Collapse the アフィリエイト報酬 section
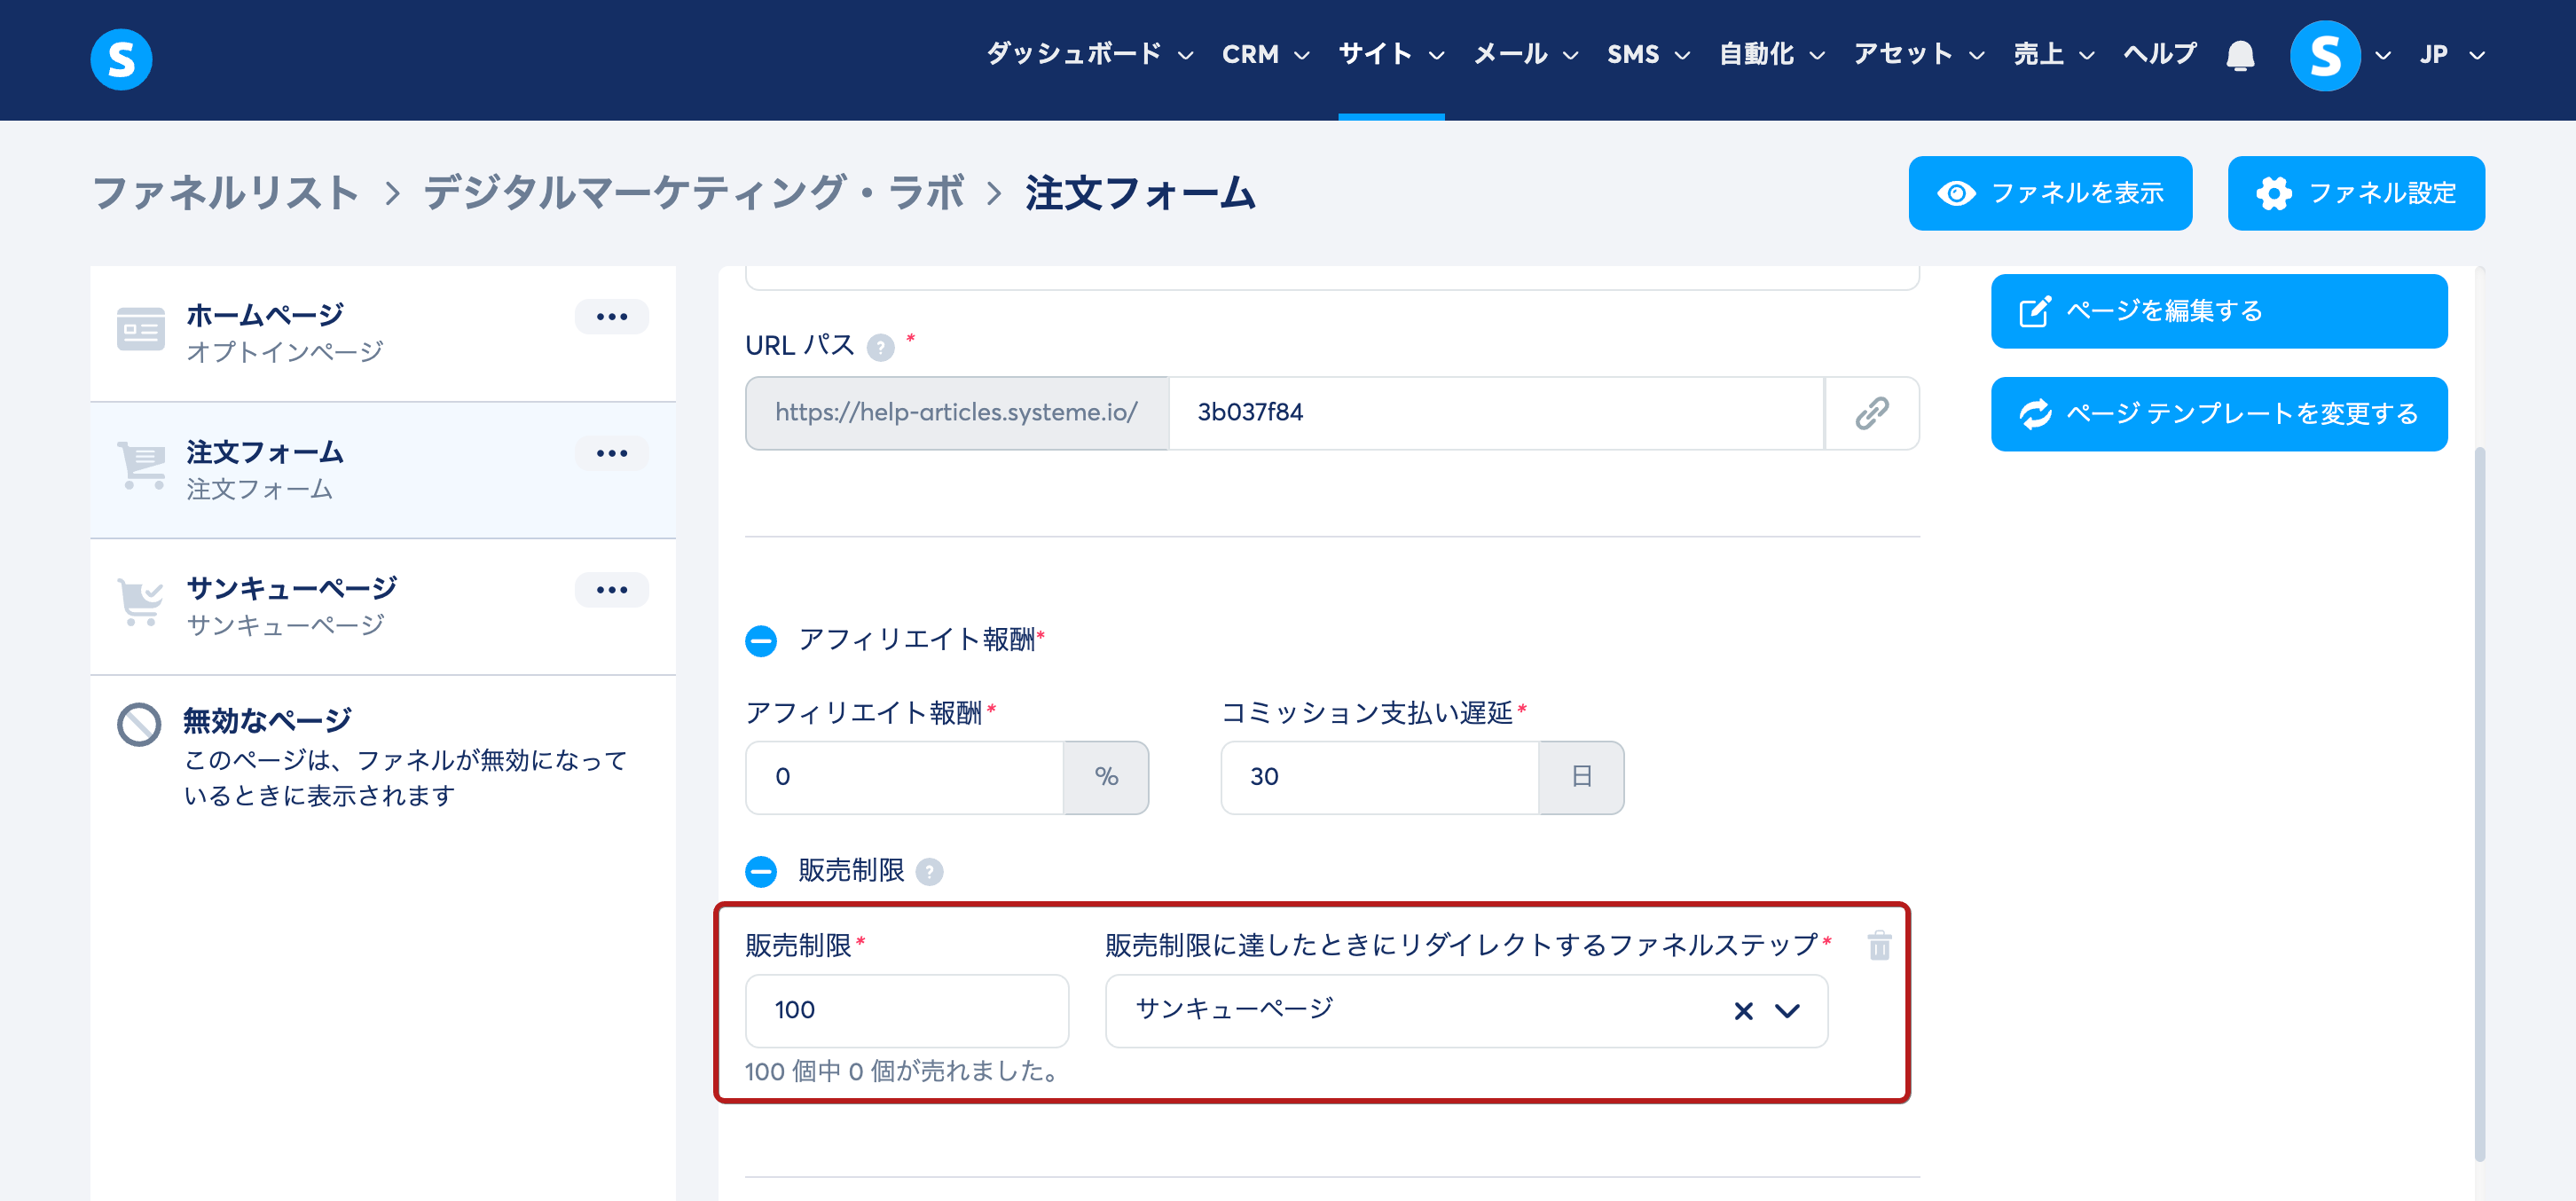 pyautogui.click(x=761, y=640)
